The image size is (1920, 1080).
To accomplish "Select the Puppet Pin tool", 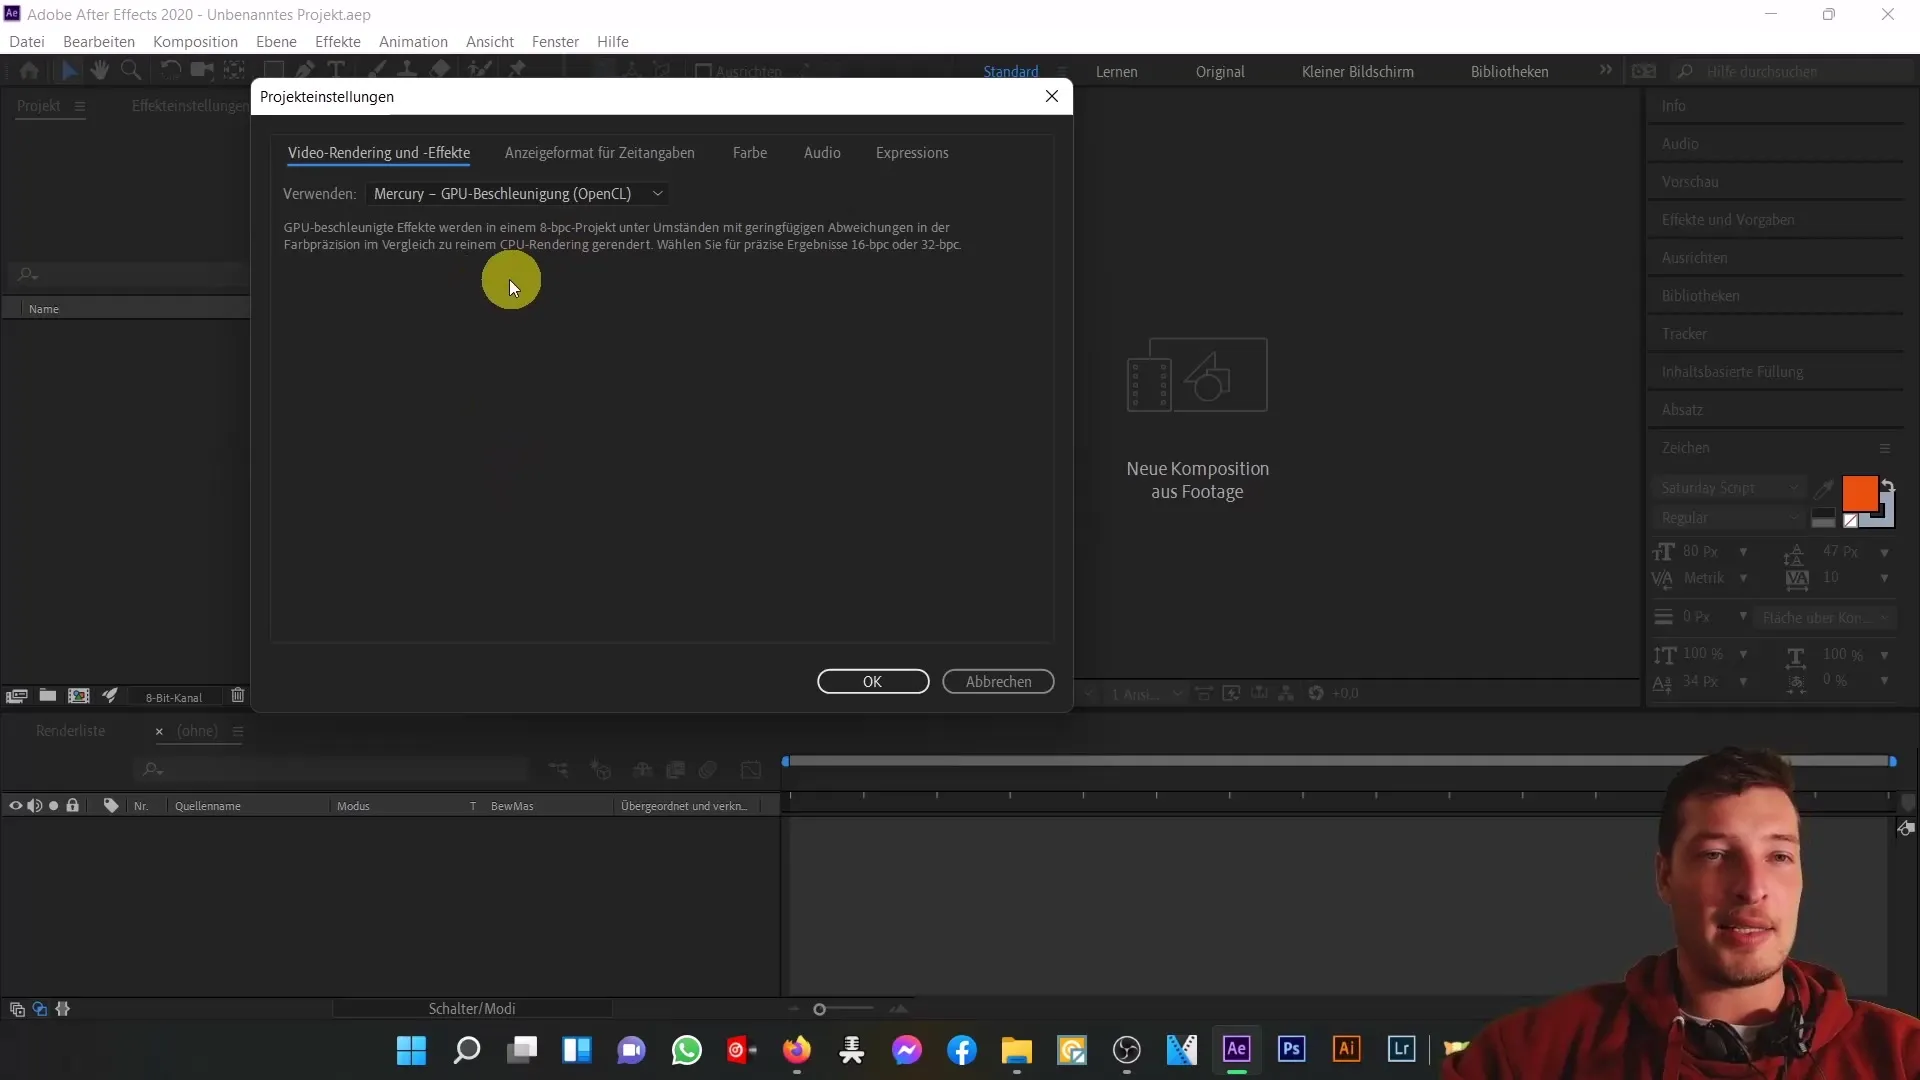I will coord(517,70).
